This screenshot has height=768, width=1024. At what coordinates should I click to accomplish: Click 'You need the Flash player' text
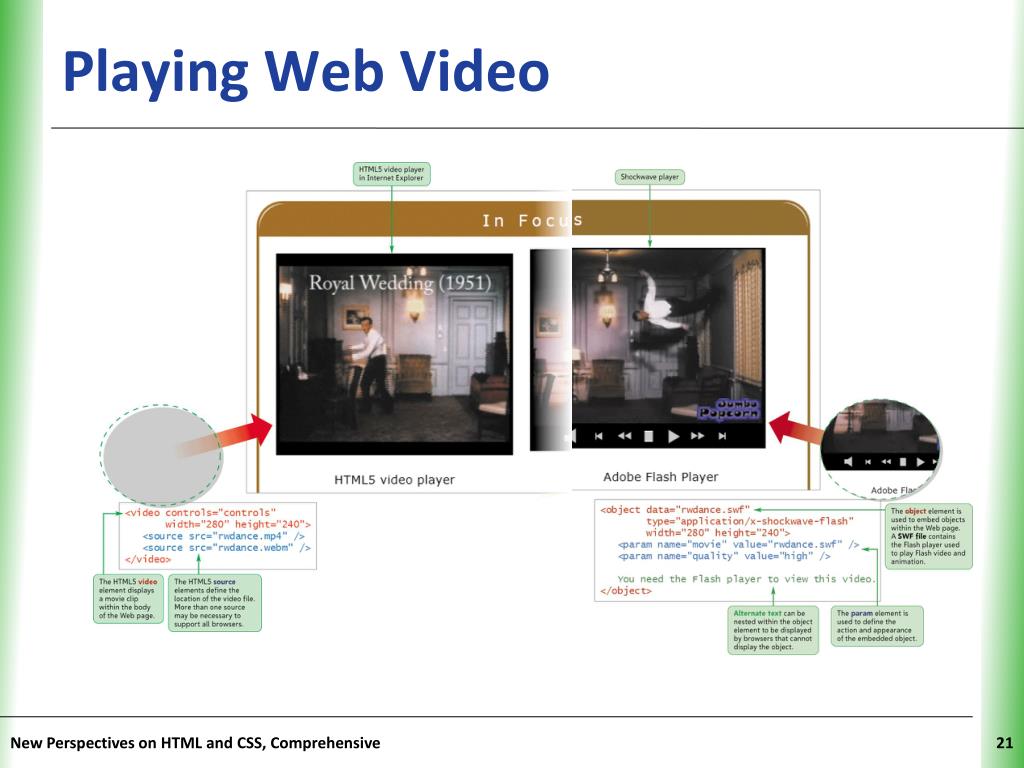point(746,579)
